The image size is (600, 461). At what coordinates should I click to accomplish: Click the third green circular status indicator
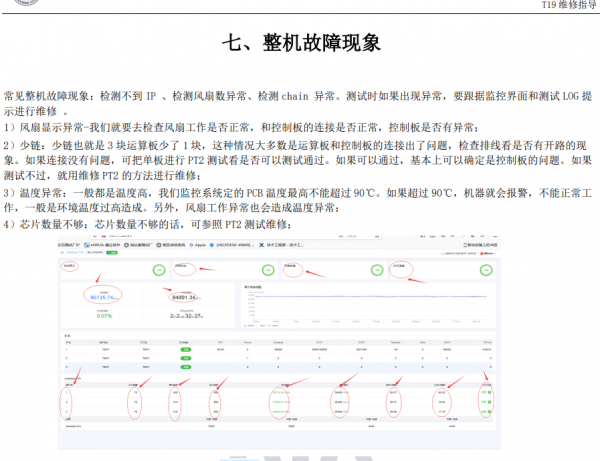(x=374, y=269)
